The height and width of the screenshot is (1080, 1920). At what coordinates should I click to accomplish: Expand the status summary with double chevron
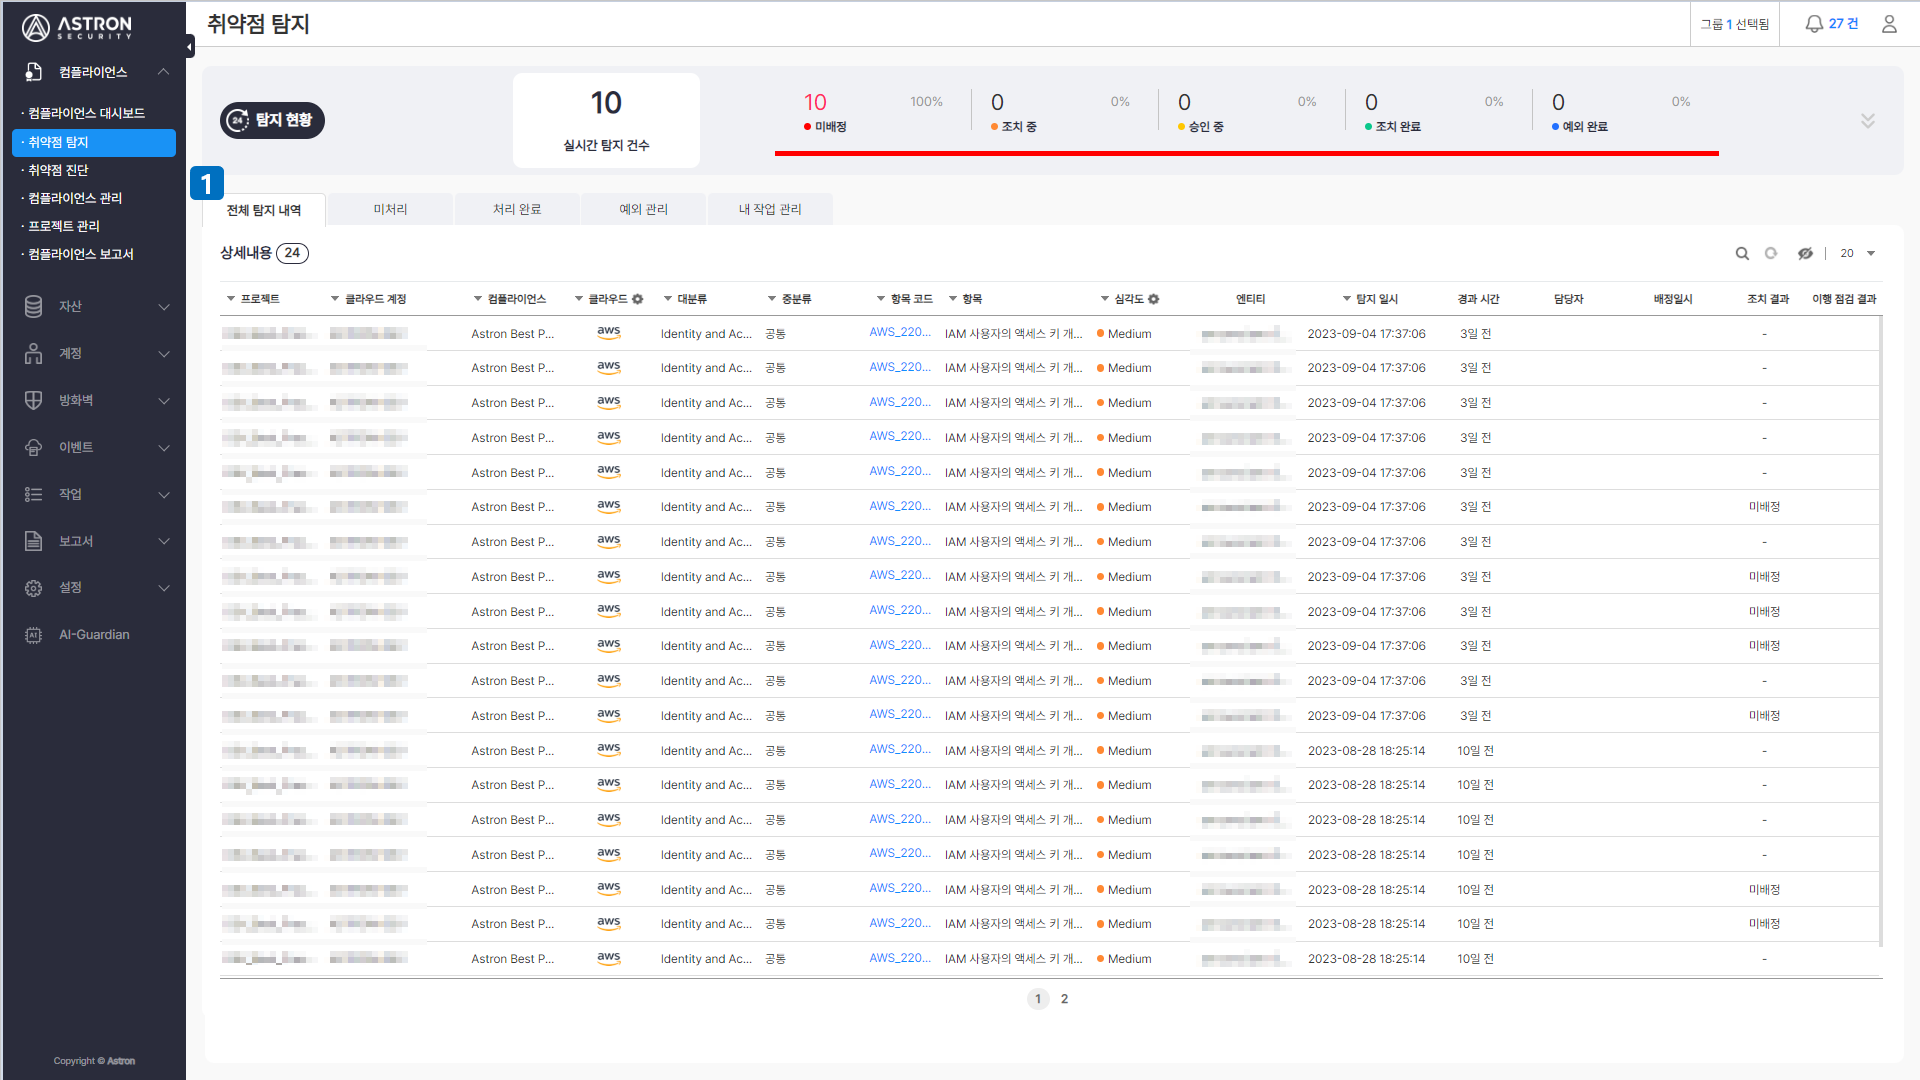[x=1867, y=121]
